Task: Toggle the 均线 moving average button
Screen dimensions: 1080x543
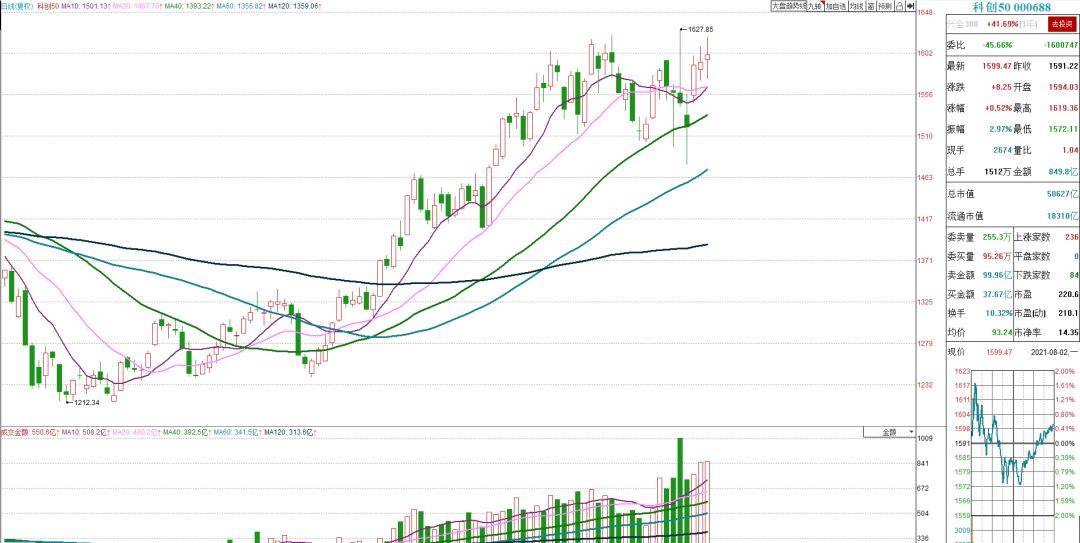Action: point(857,6)
